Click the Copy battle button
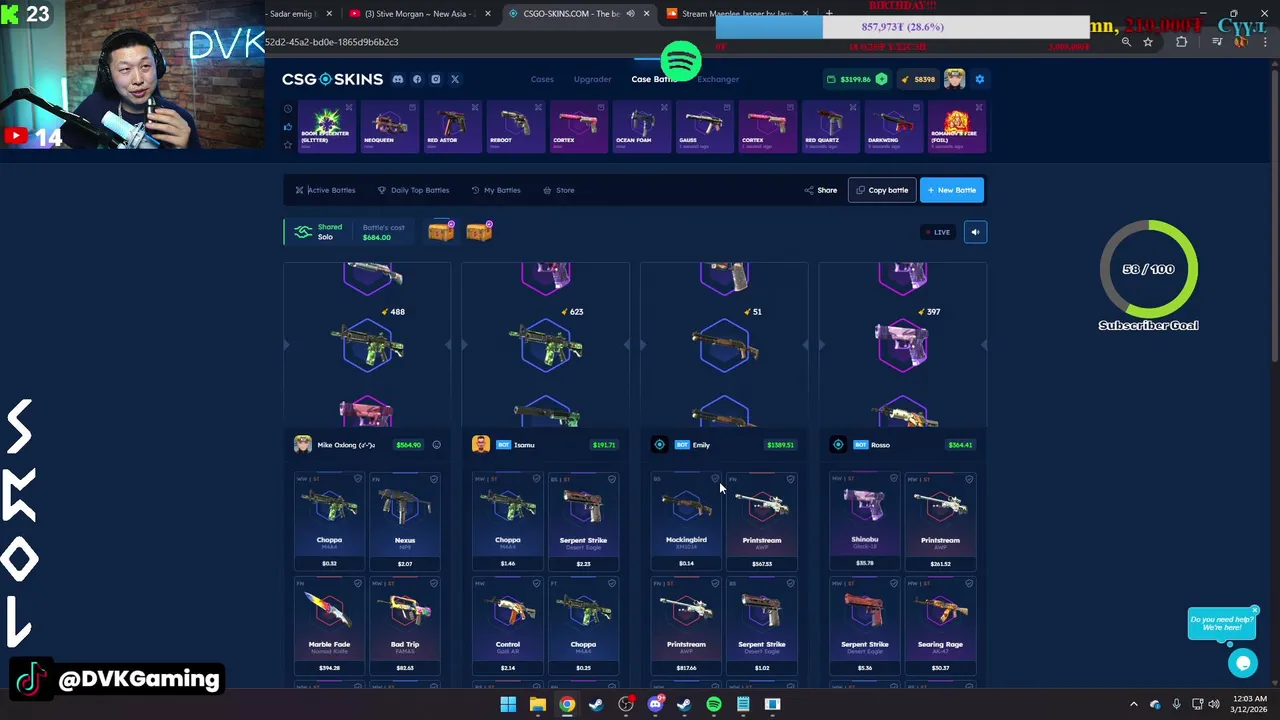This screenshot has width=1280, height=720. coord(882,190)
